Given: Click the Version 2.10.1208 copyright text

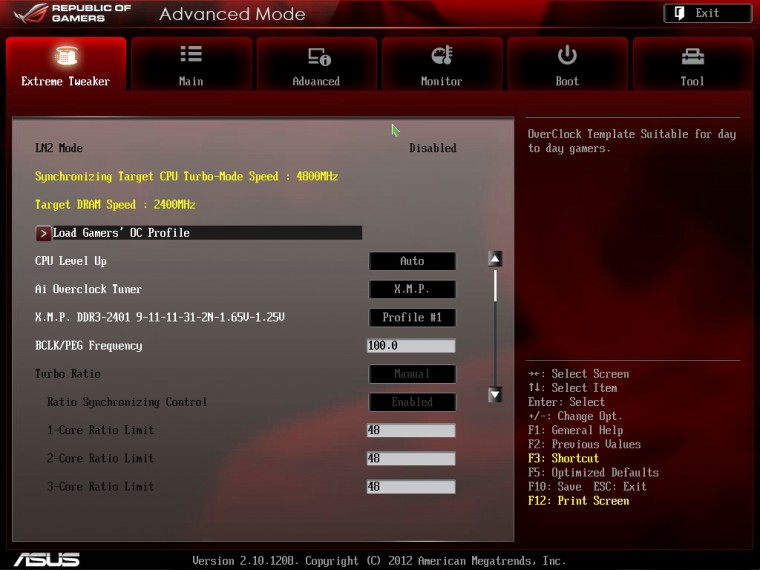Looking at the screenshot, I should click(x=379, y=561).
